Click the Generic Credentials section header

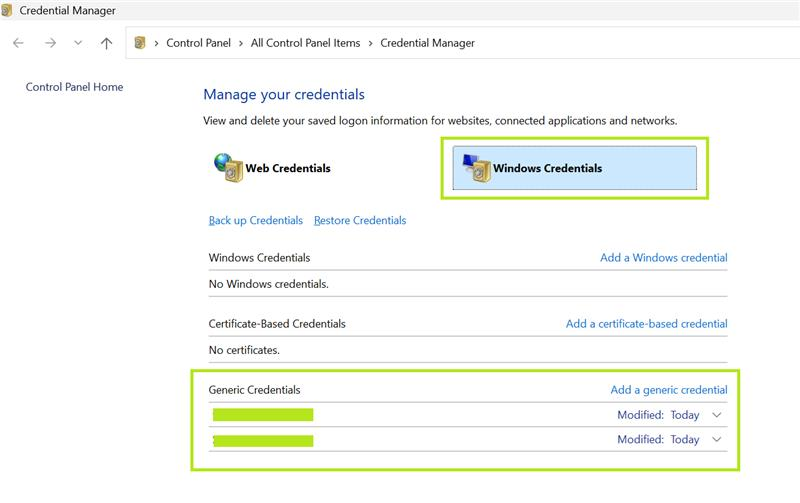(255, 390)
